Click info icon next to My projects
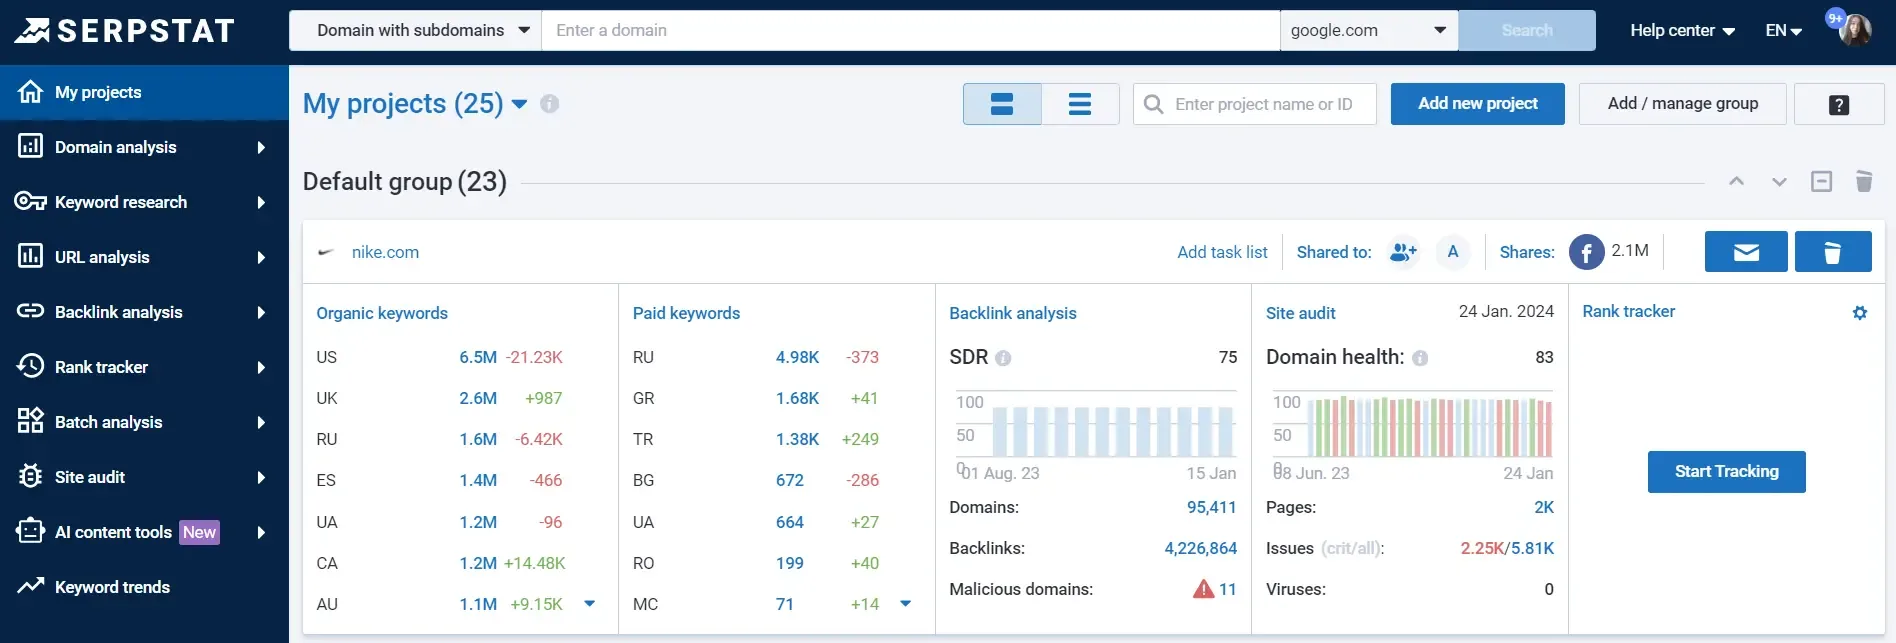 point(550,104)
